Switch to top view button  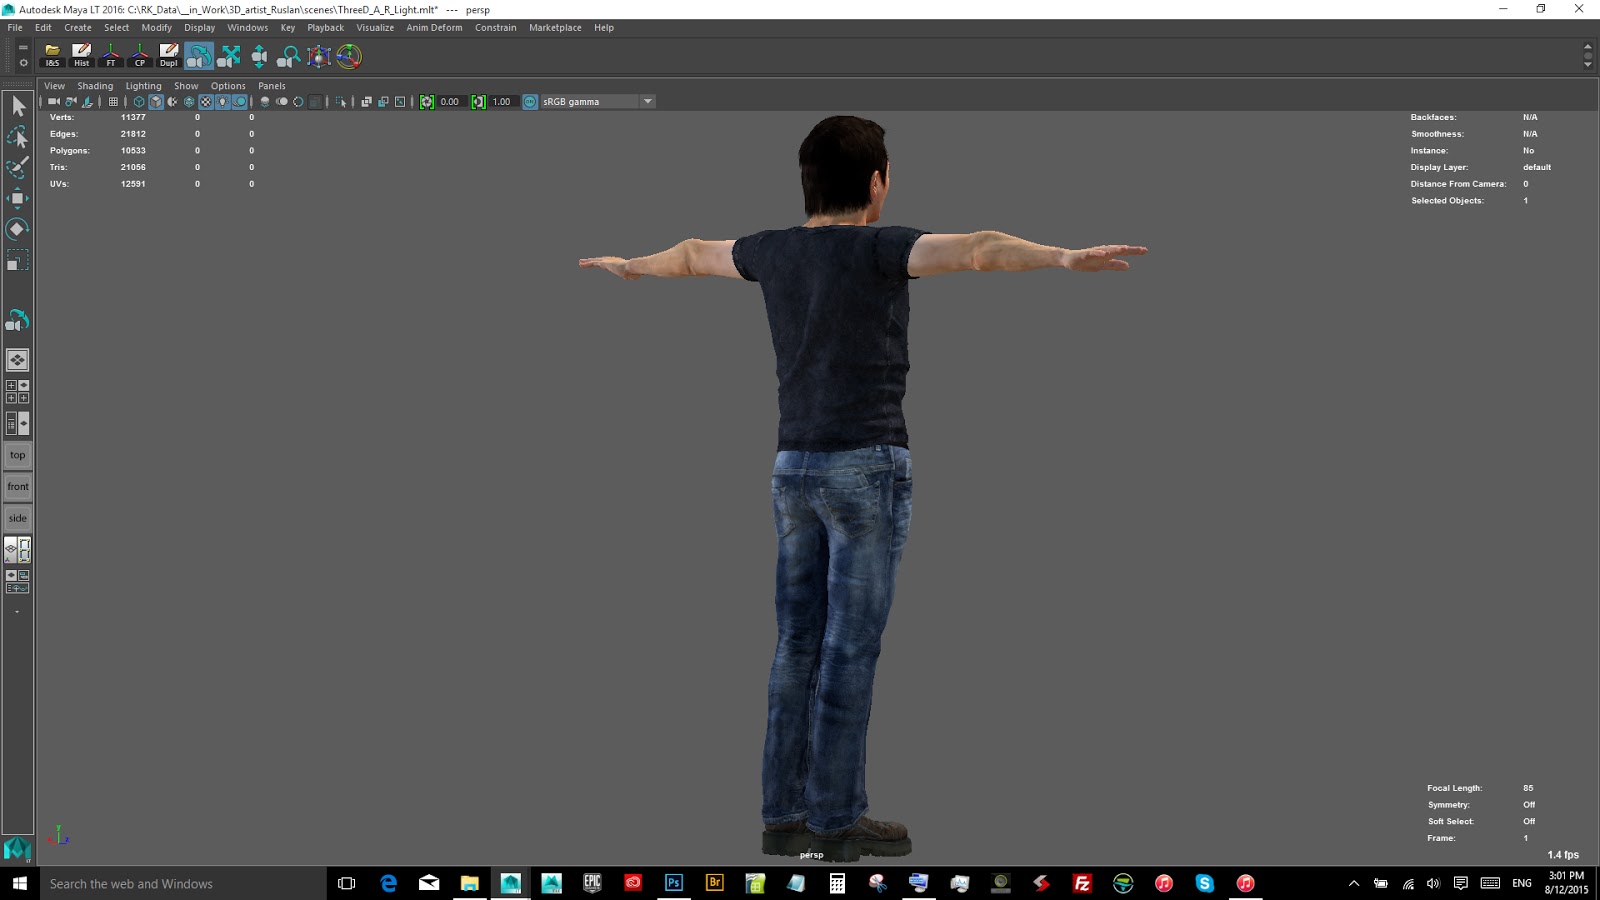[x=18, y=455]
